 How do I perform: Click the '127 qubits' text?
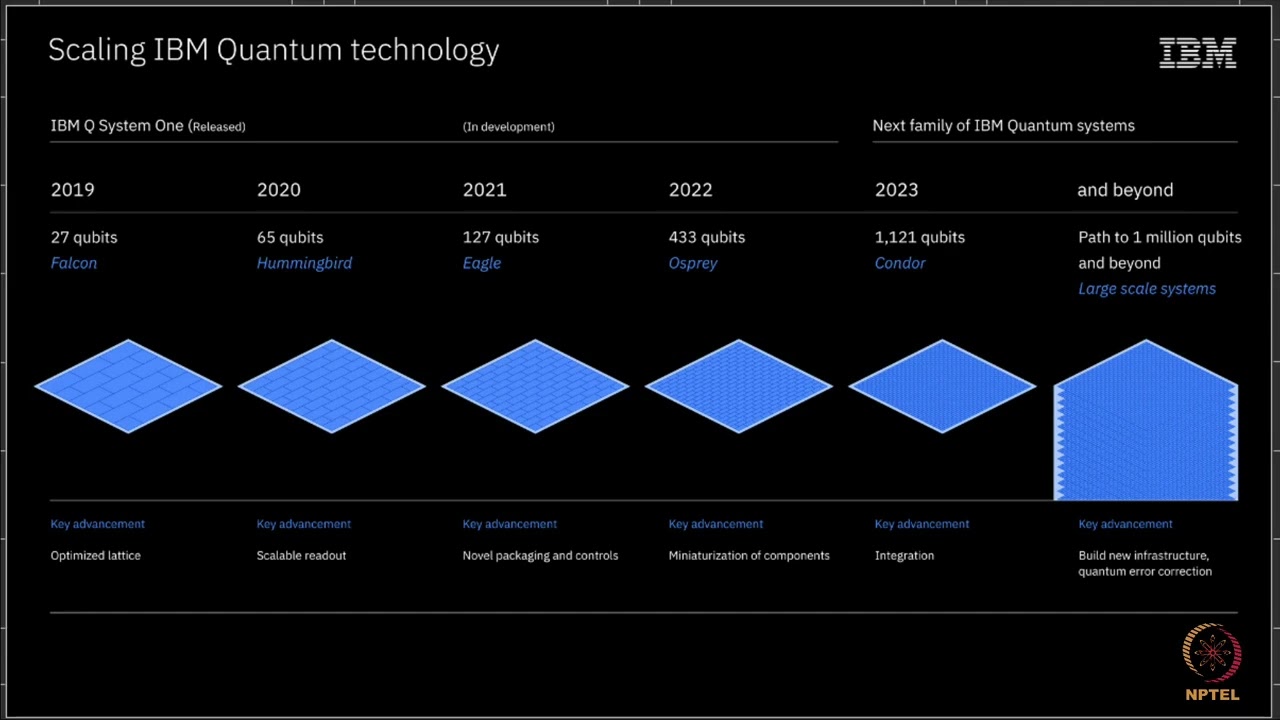click(500, 237)
